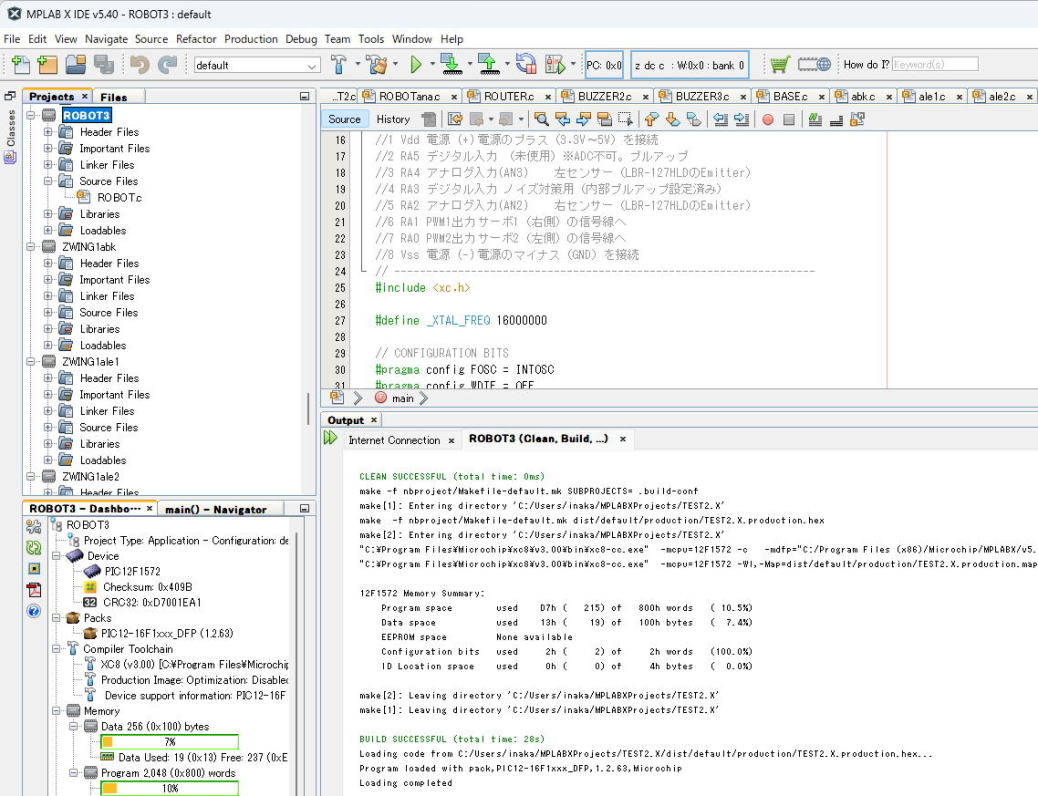Toggle Software Breakpoint icon in Dashboard
Viewport: 1038px width, 796px height.
[33, 568]
